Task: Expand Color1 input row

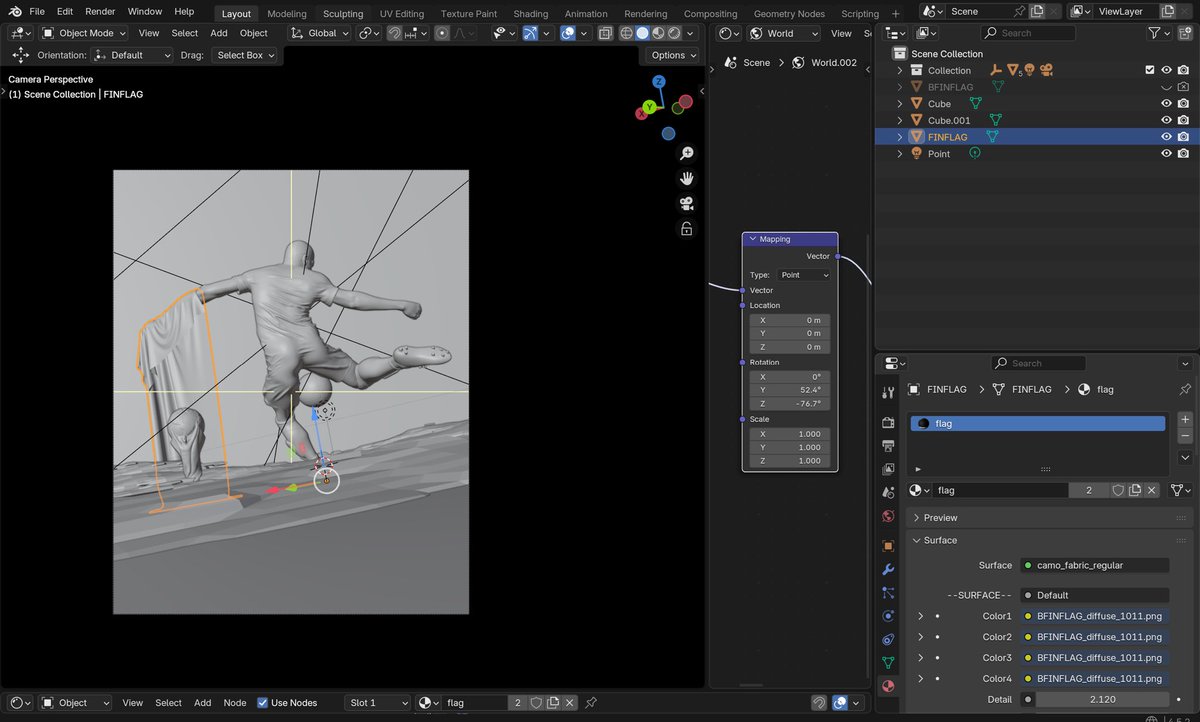Action: [921, 616]
